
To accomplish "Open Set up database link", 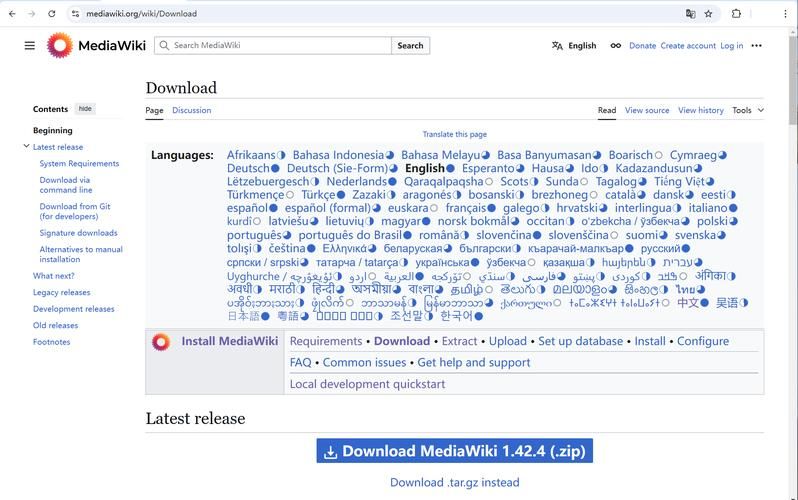I will [x=580, y=341].
